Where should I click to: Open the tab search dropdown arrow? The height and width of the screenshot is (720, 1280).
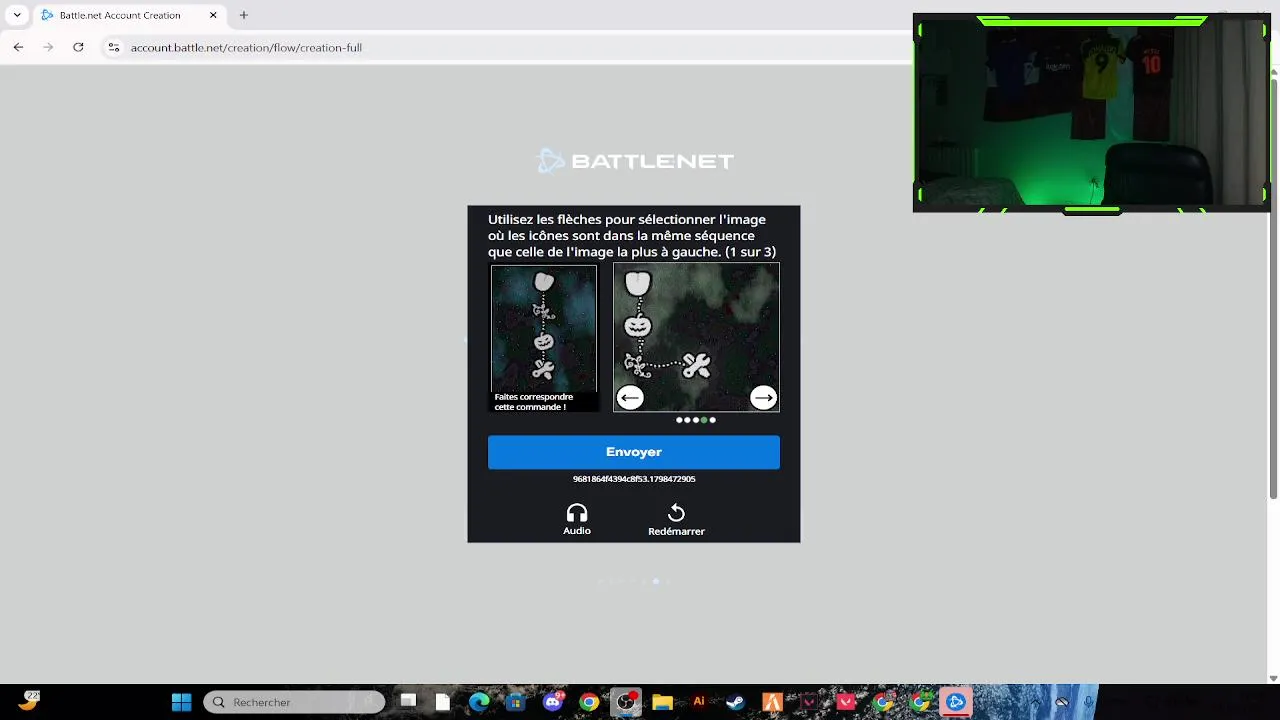(17, 15)
